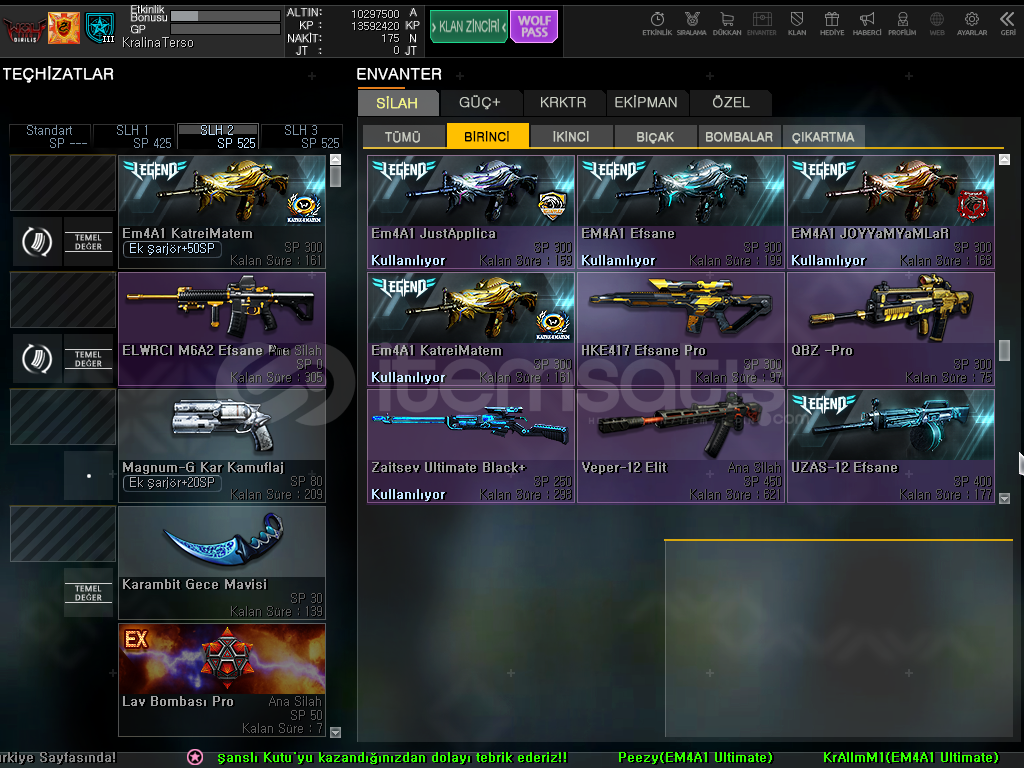The height and width of the screenshot is (768, 1024).
Task: Open the Haberci megaphone icon
Action: (x=867, y=24)
